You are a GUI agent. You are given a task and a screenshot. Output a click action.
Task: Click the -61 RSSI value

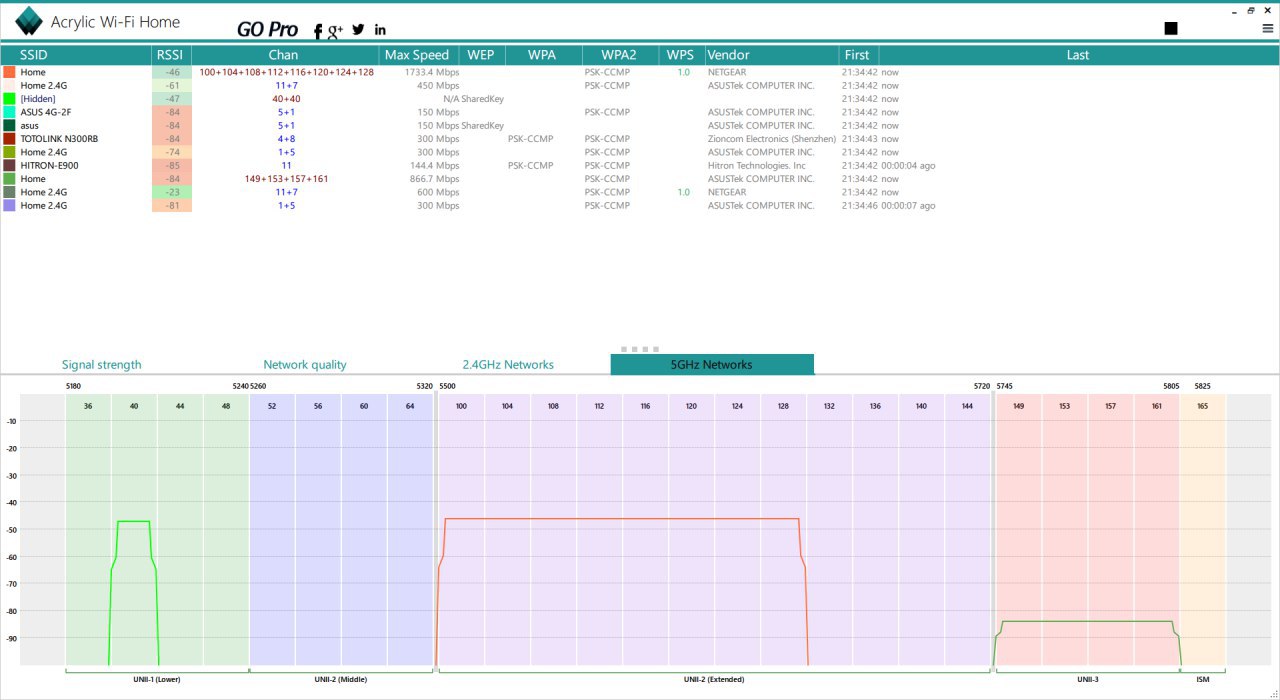172,85
